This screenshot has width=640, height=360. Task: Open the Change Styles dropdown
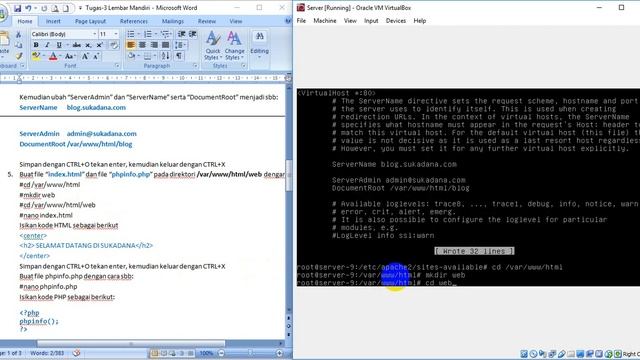234,45
